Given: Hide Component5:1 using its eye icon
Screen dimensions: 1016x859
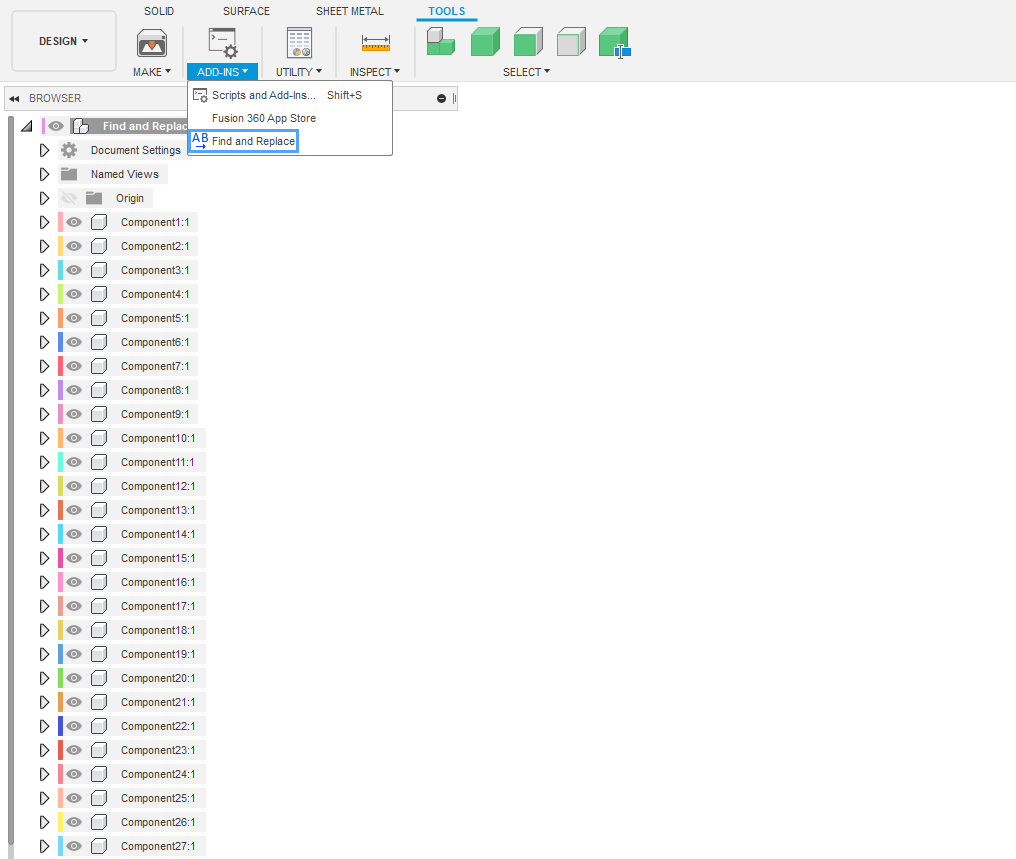Looking at the screenshot, I should click(x=74, y=318).
